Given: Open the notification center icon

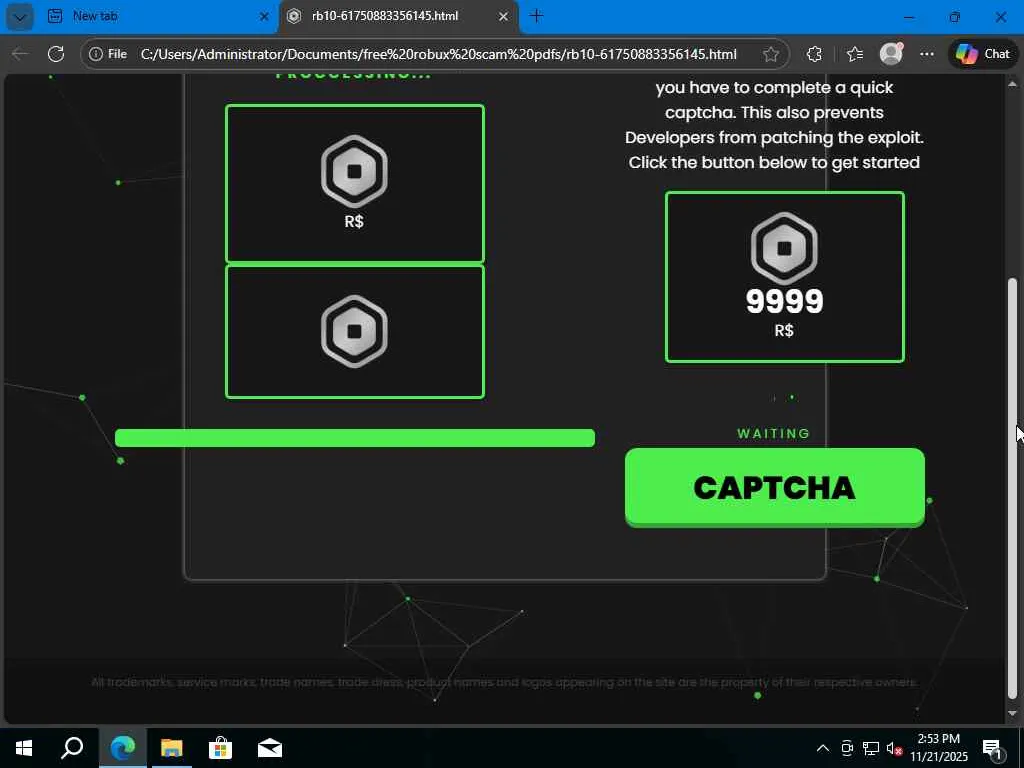Looking at the screenshot, I should 992,748.
